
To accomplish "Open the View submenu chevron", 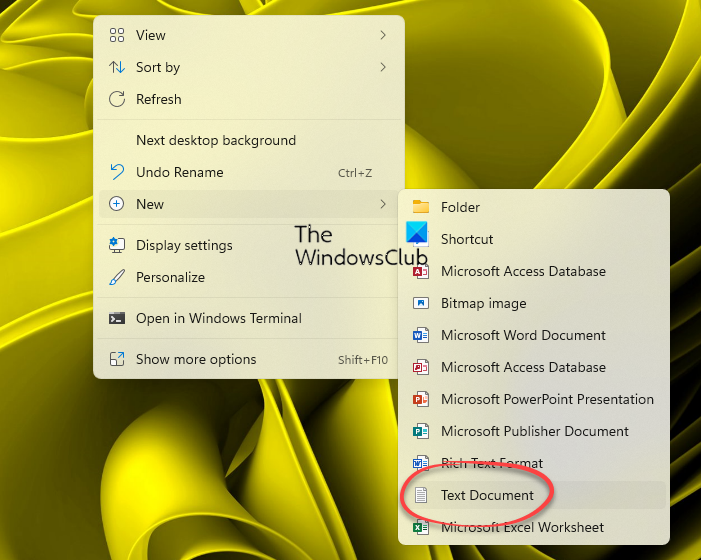I will [x=383, y=35].
